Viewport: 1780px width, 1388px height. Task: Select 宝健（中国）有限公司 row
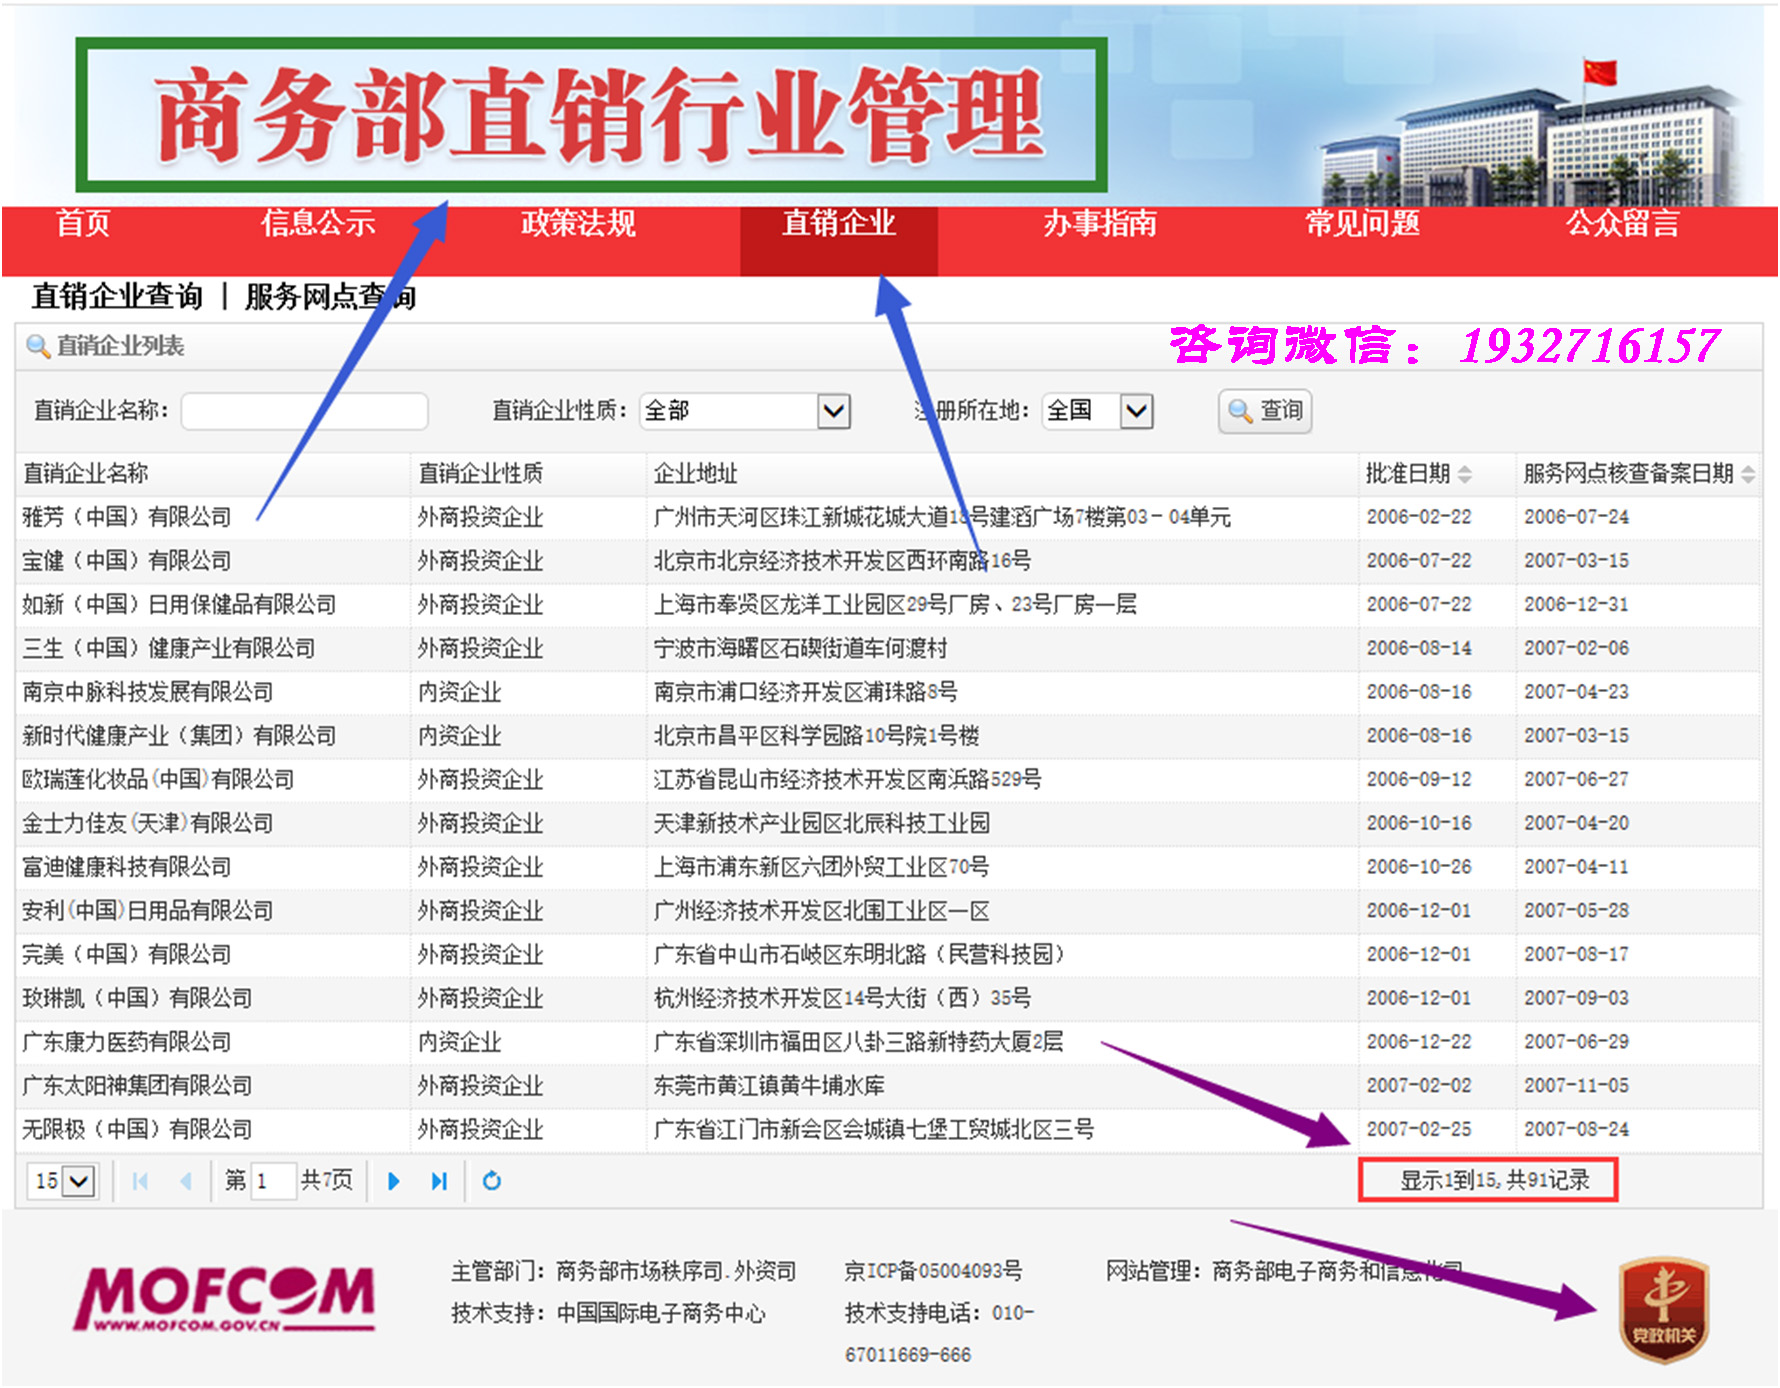[889, 561]
